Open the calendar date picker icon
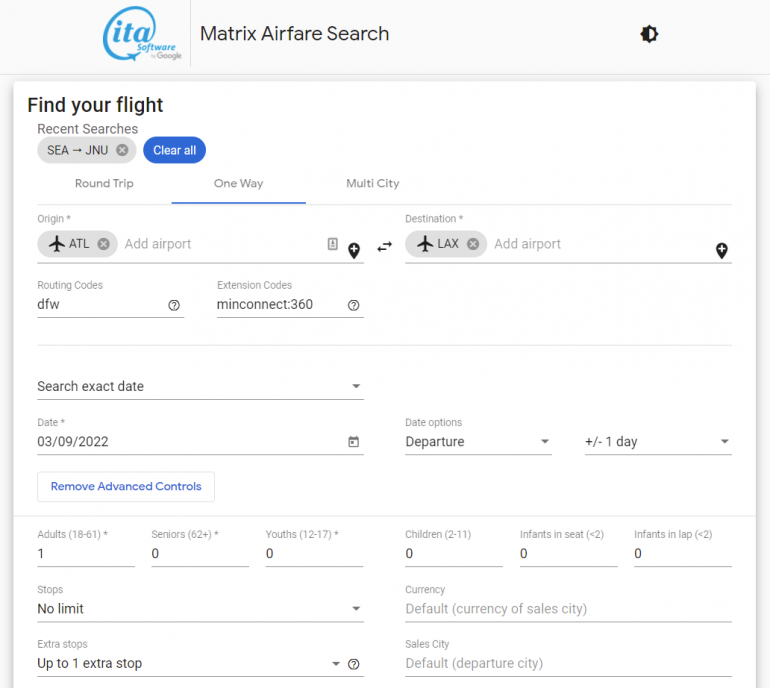This screenshot has width=770, height=688. coord(353,442)
